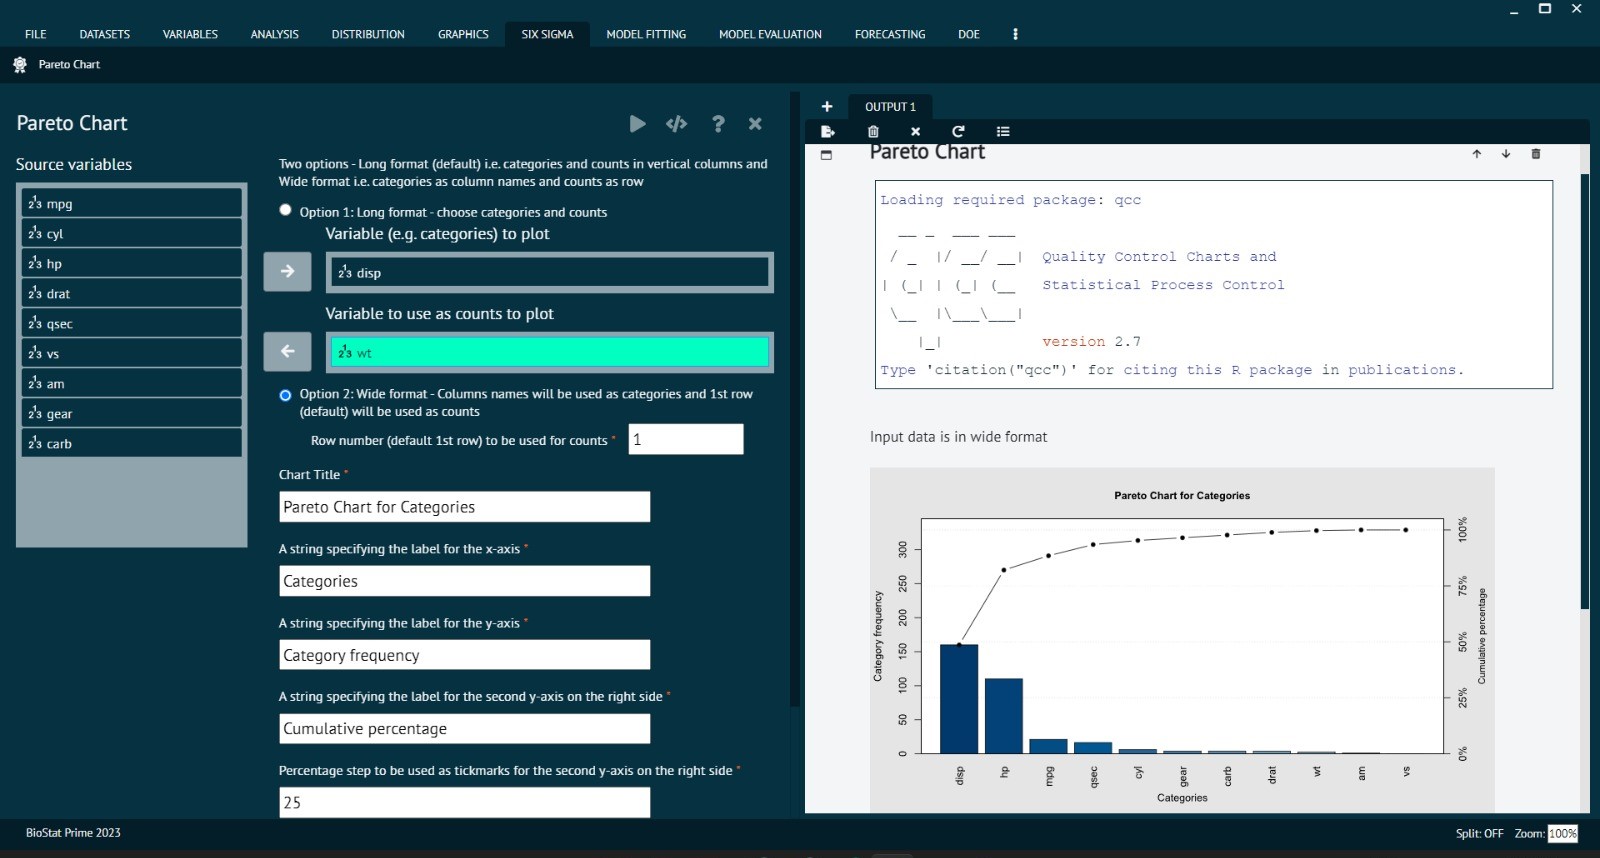Screen dimensions: 1600x858
Task: Open the overflow menu with three dots
Action: tap(1015, 34)
